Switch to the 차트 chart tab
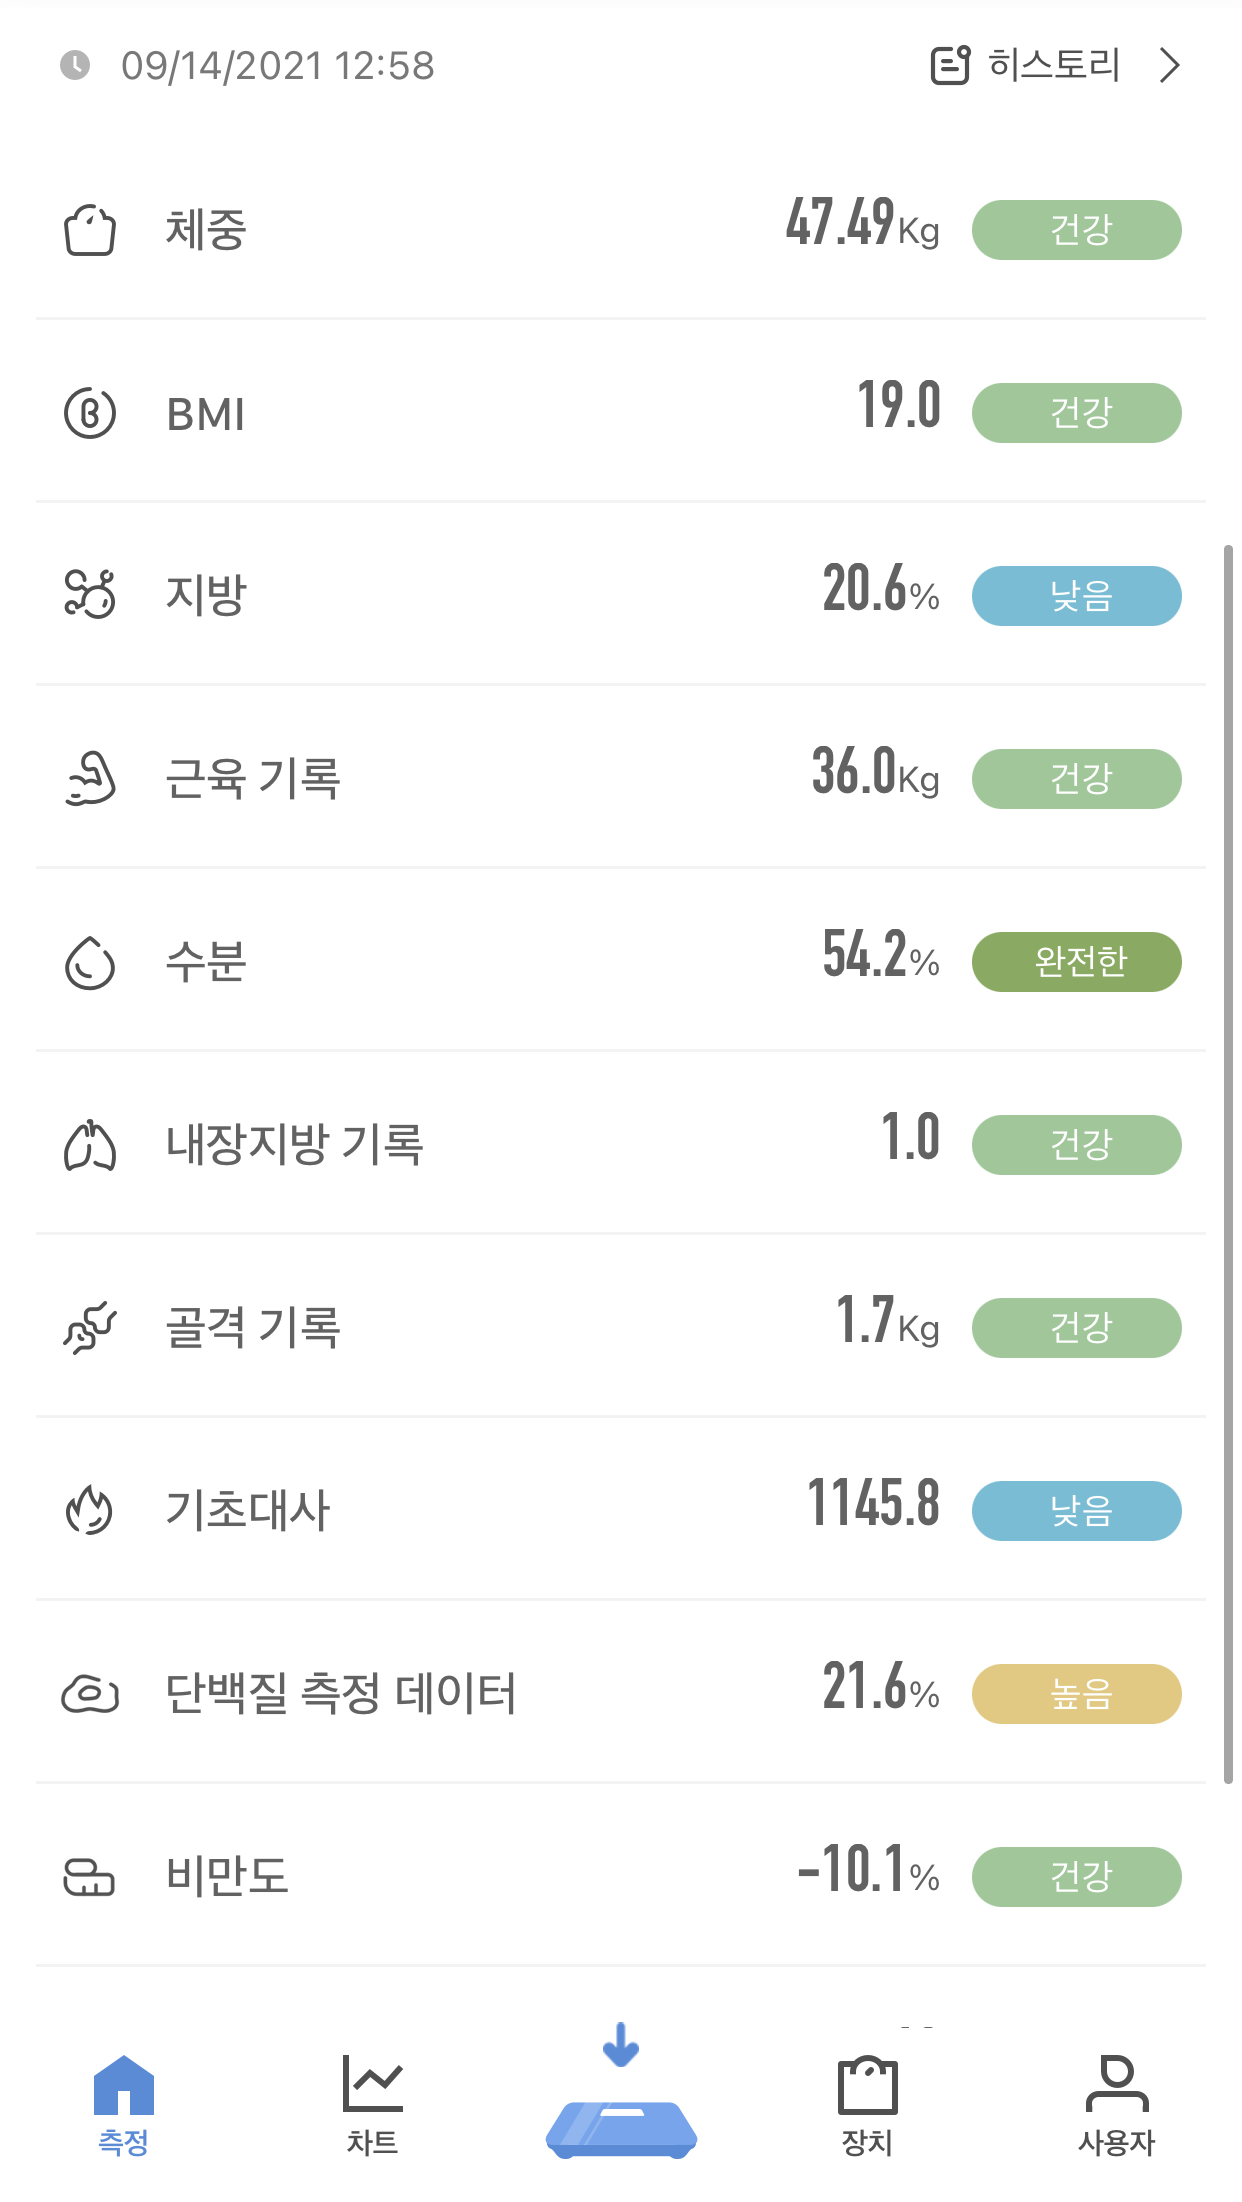 coord(372,2104)
